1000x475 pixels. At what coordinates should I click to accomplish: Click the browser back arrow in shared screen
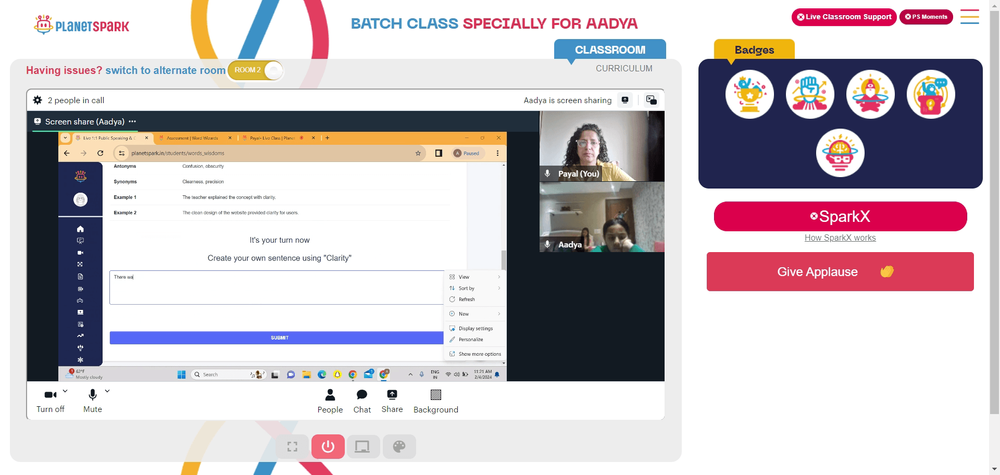coord(66,154)
